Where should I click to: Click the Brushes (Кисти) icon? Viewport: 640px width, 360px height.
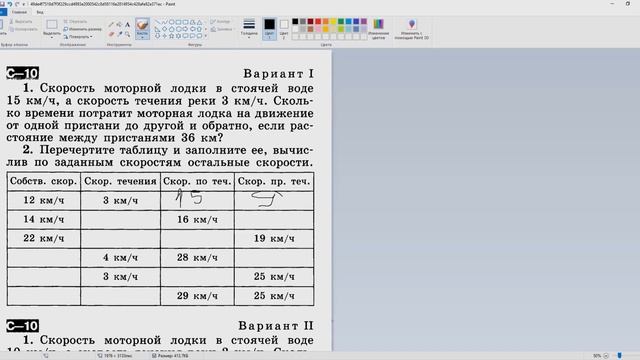point(142,24)
